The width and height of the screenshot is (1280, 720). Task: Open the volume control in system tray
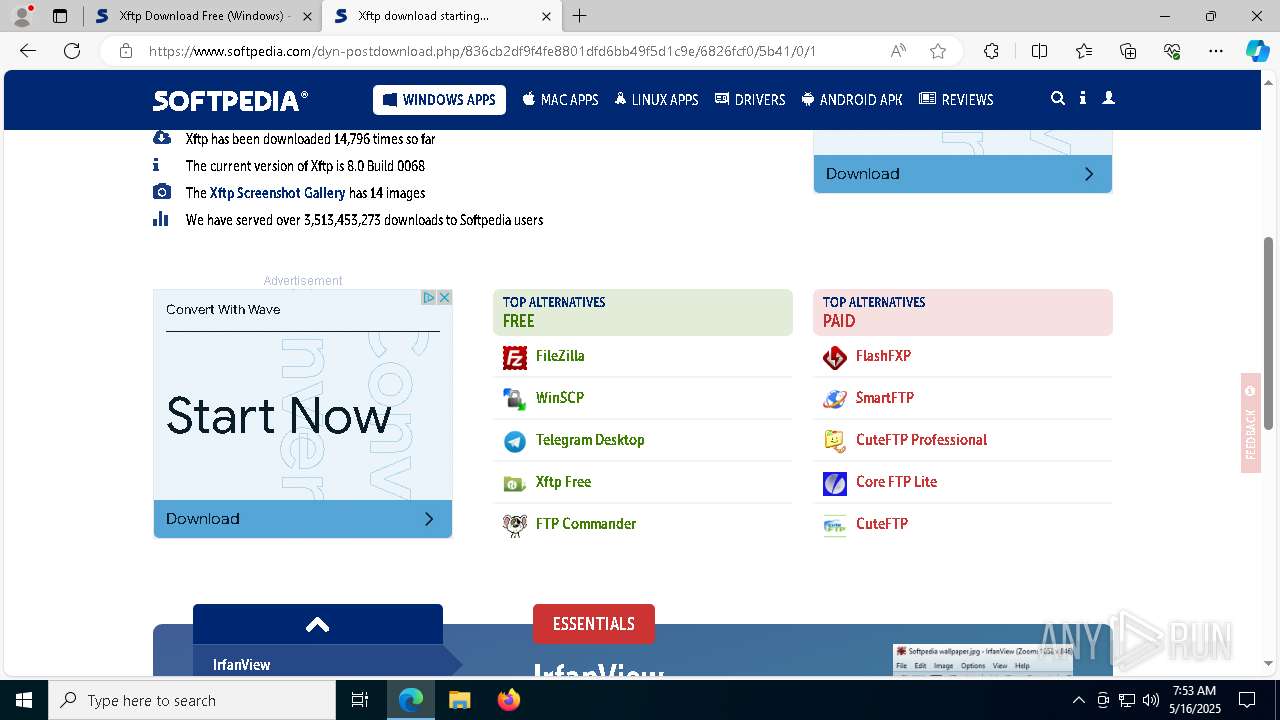pyautogui.click(x=1151, y=700)
